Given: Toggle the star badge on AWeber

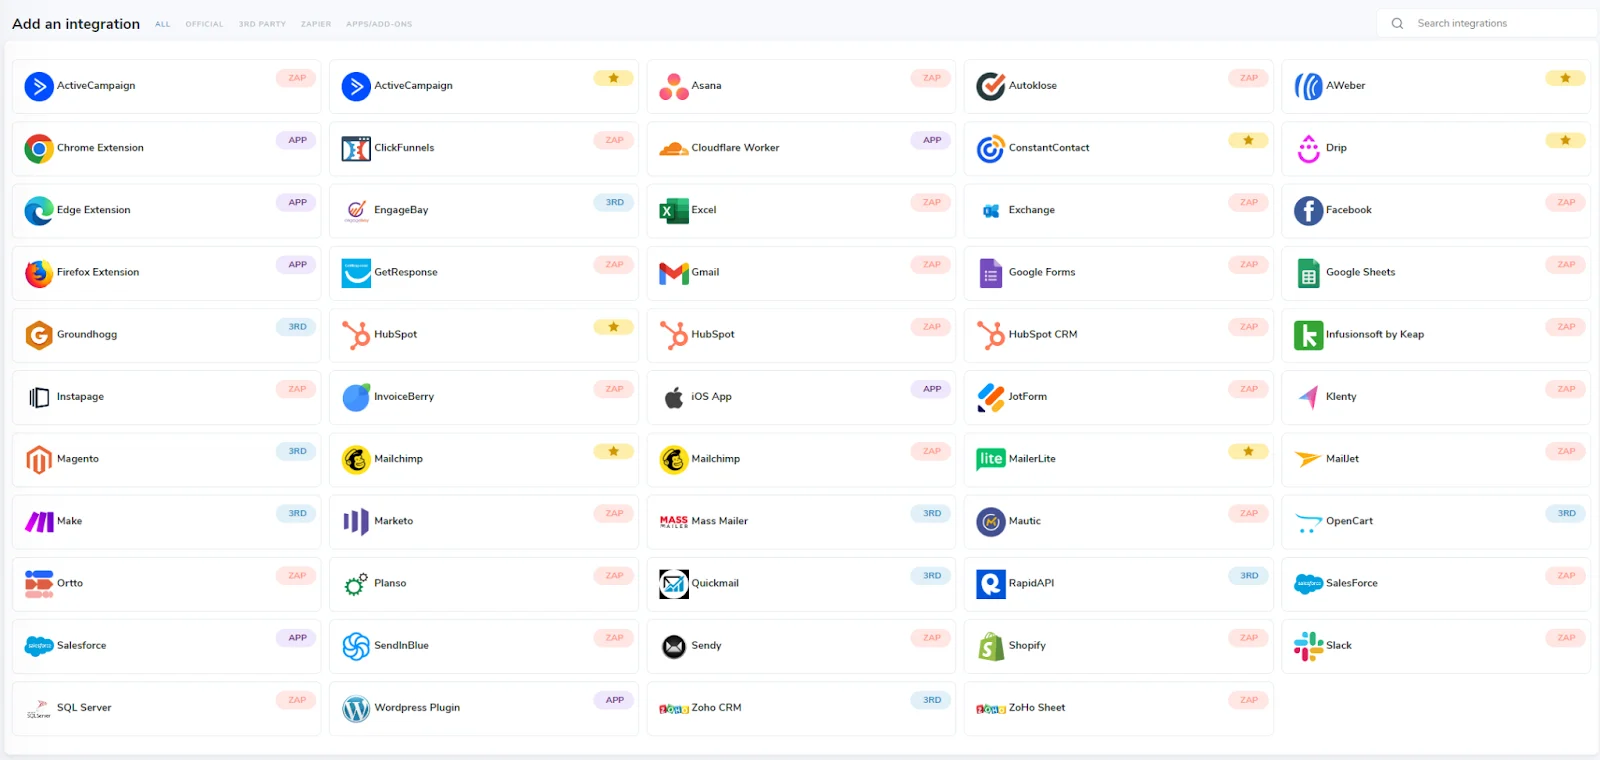Looking at the screenshot, I should 1564,77.
